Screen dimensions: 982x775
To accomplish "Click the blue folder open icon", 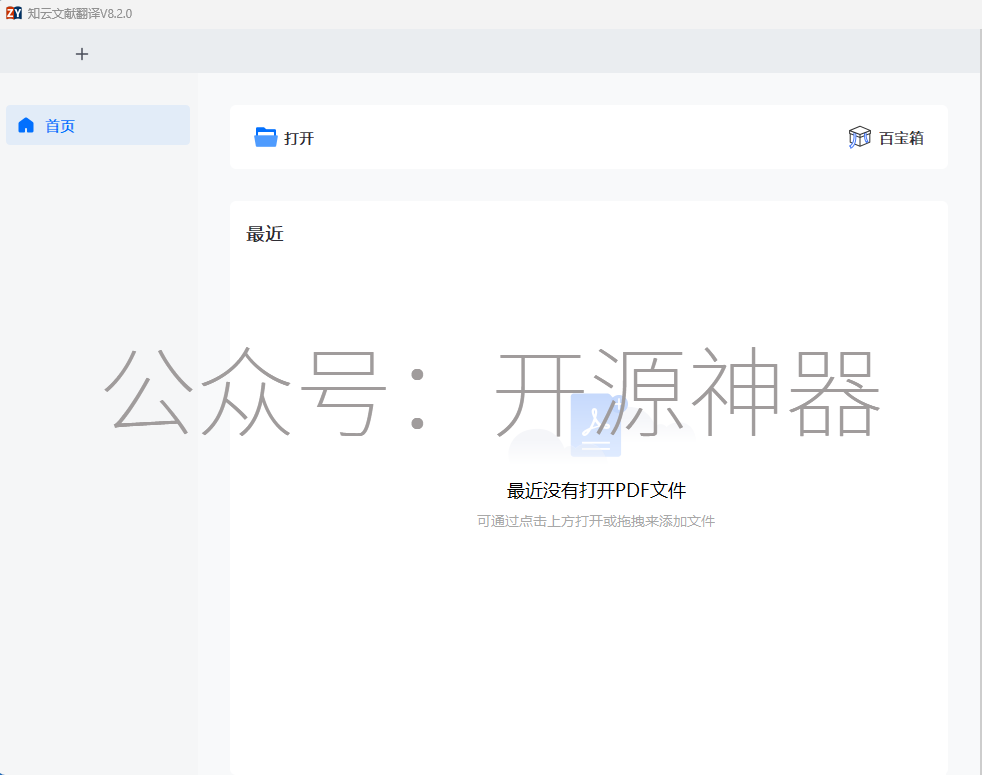I will click(x=266, y=137).
